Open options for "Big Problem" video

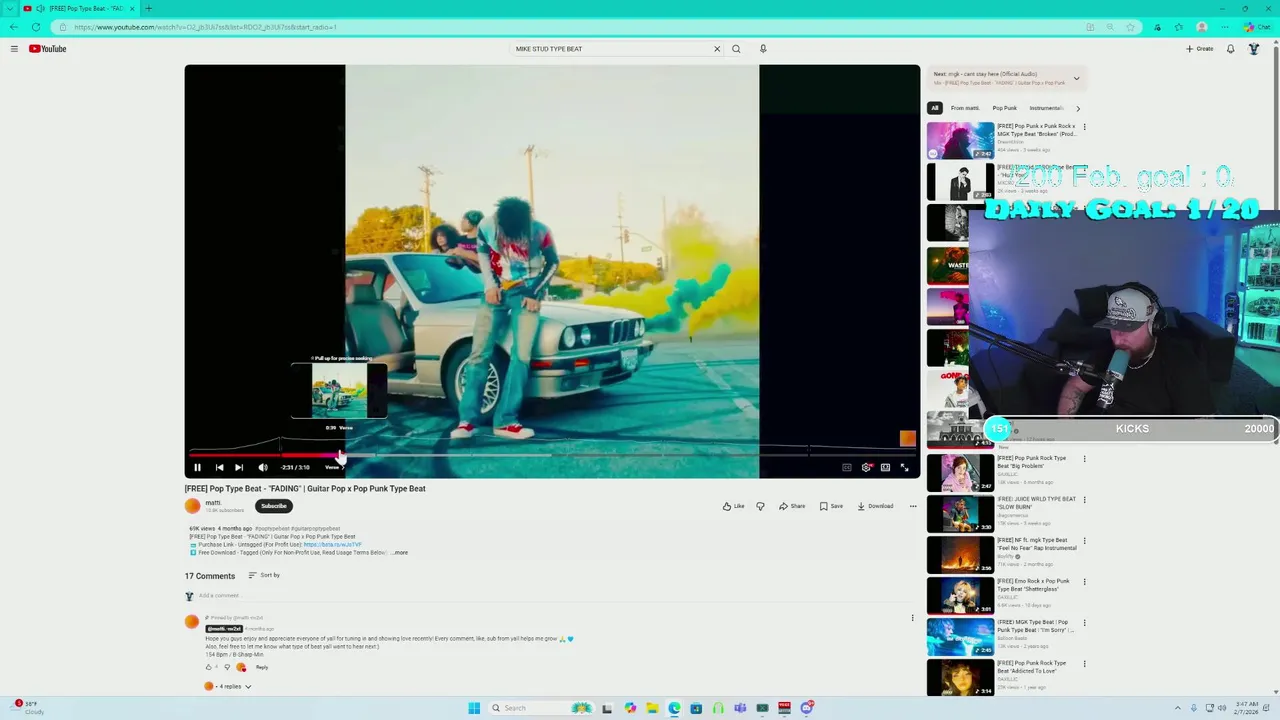pyautogui.click(x=1084, y=459)
